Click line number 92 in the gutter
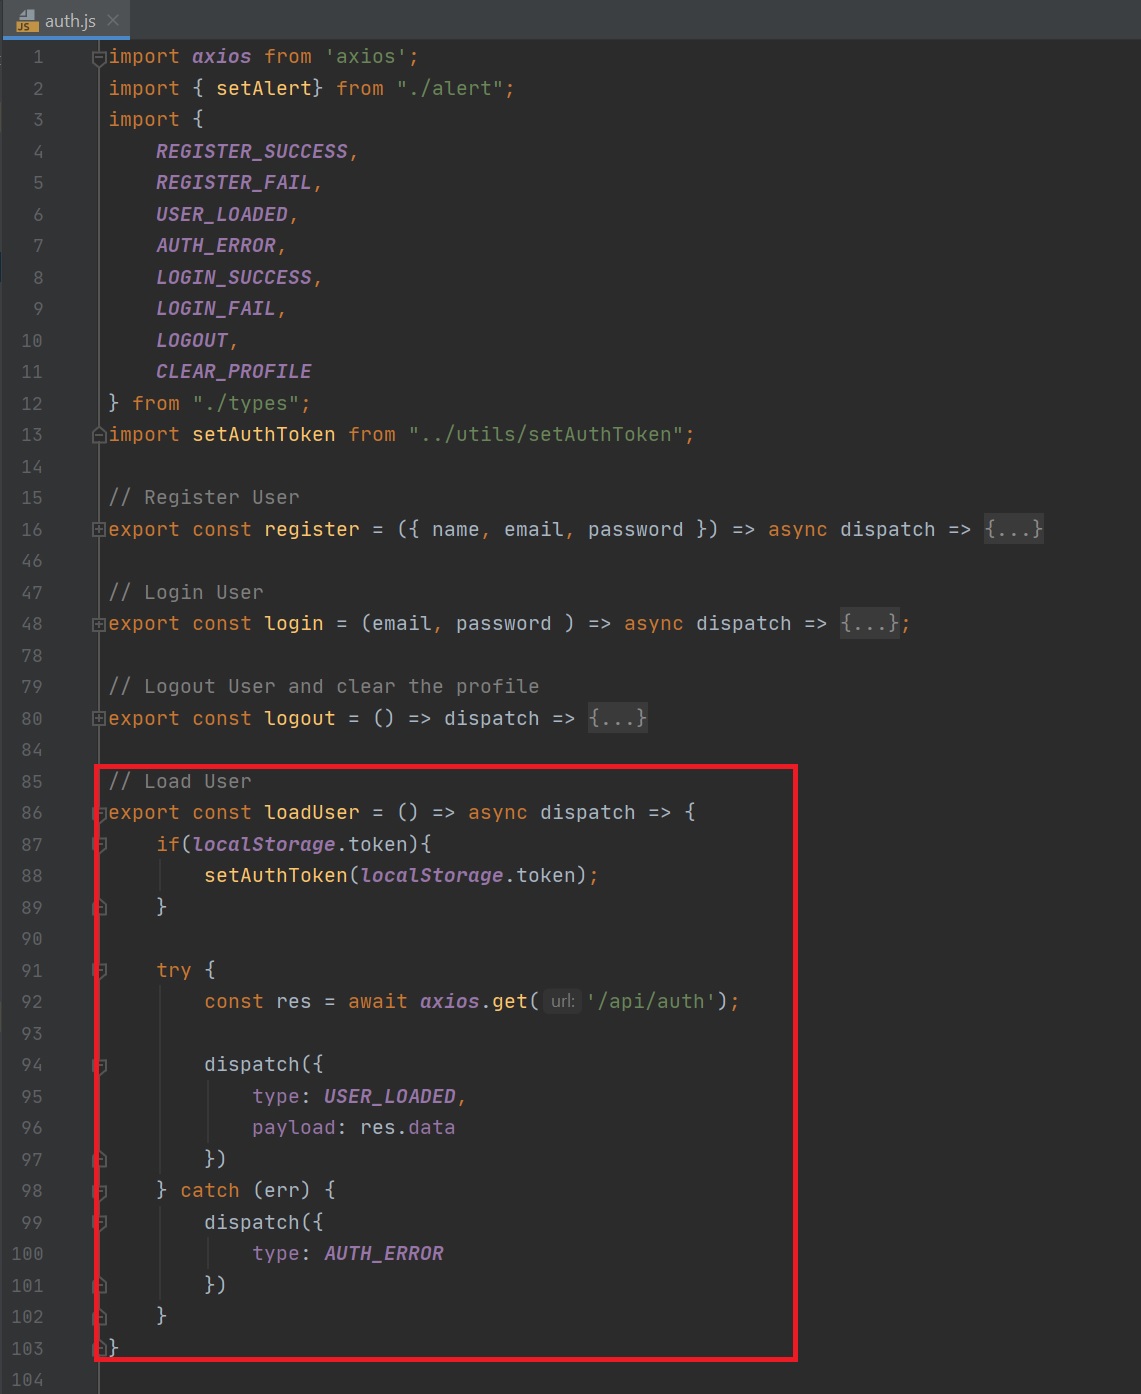This screenshot has height=1394, width=1141. click(x=32, y=1002)
